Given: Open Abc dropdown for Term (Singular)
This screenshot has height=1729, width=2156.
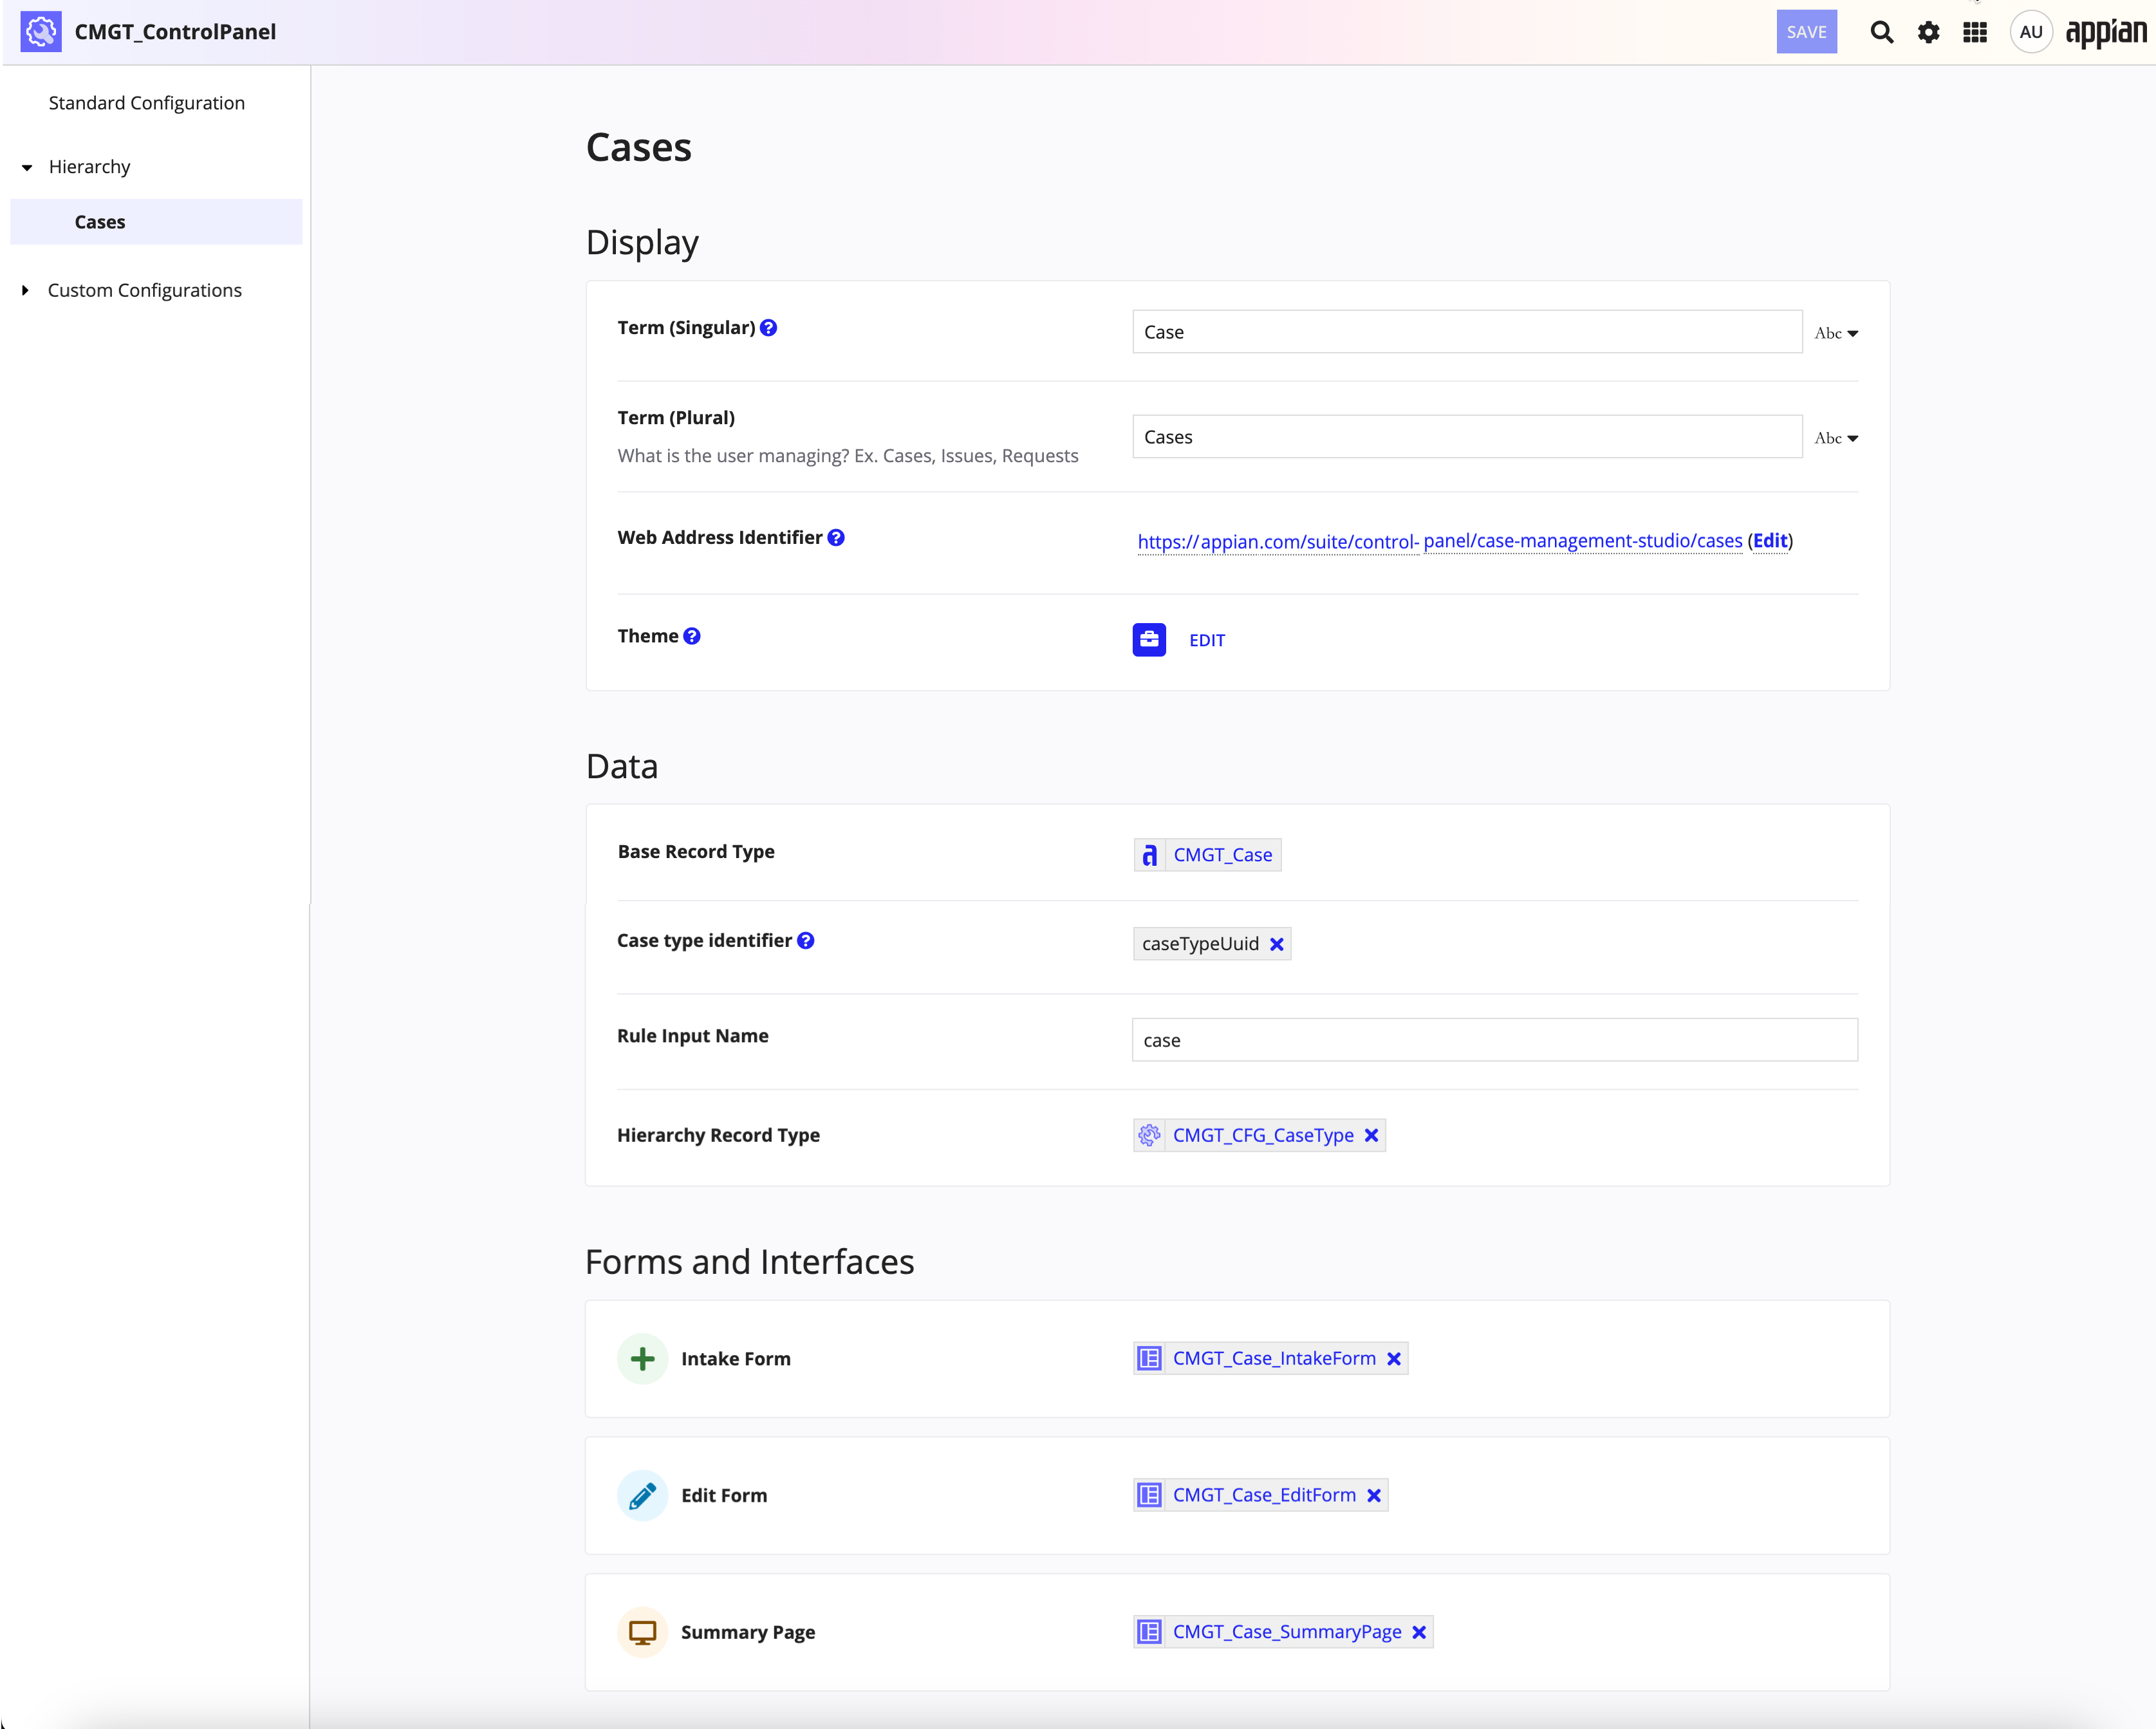Looking at the screenshot, I should point(1836,333).
